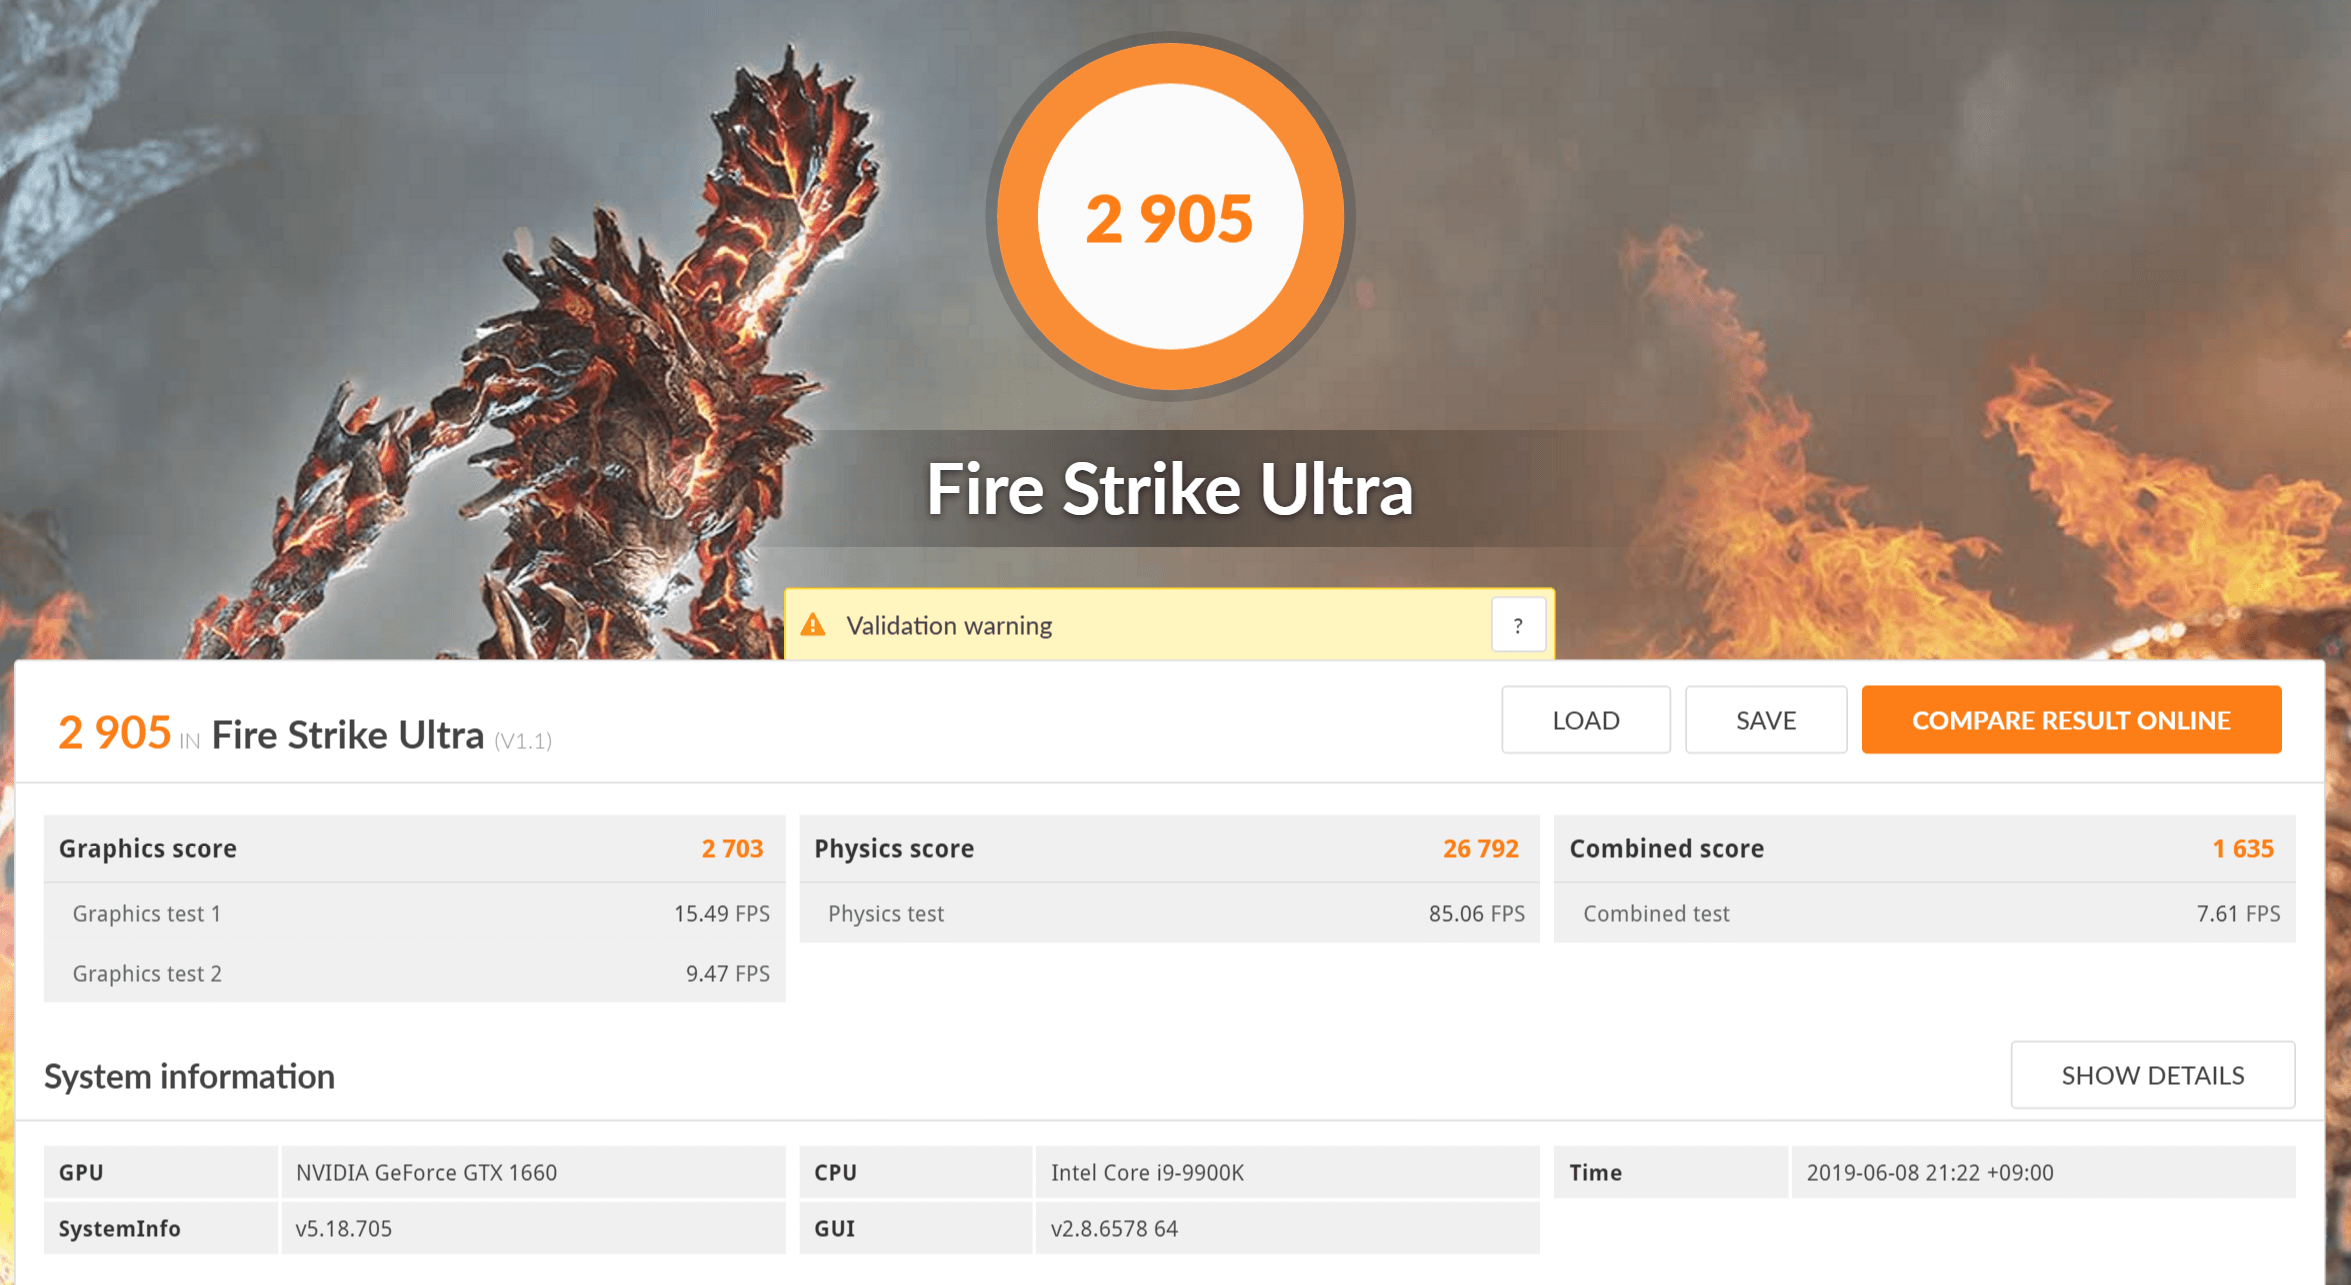Click the Physics score label

pos(894,848)
